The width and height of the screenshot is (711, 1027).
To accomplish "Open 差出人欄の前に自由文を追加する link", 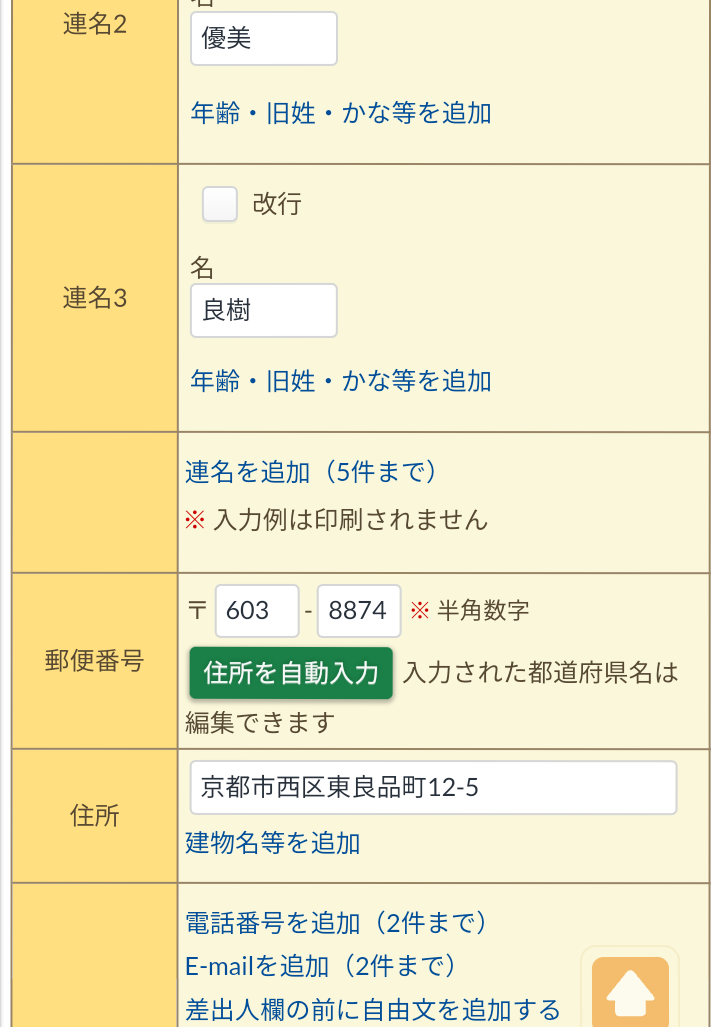I will click(373, 1009).
